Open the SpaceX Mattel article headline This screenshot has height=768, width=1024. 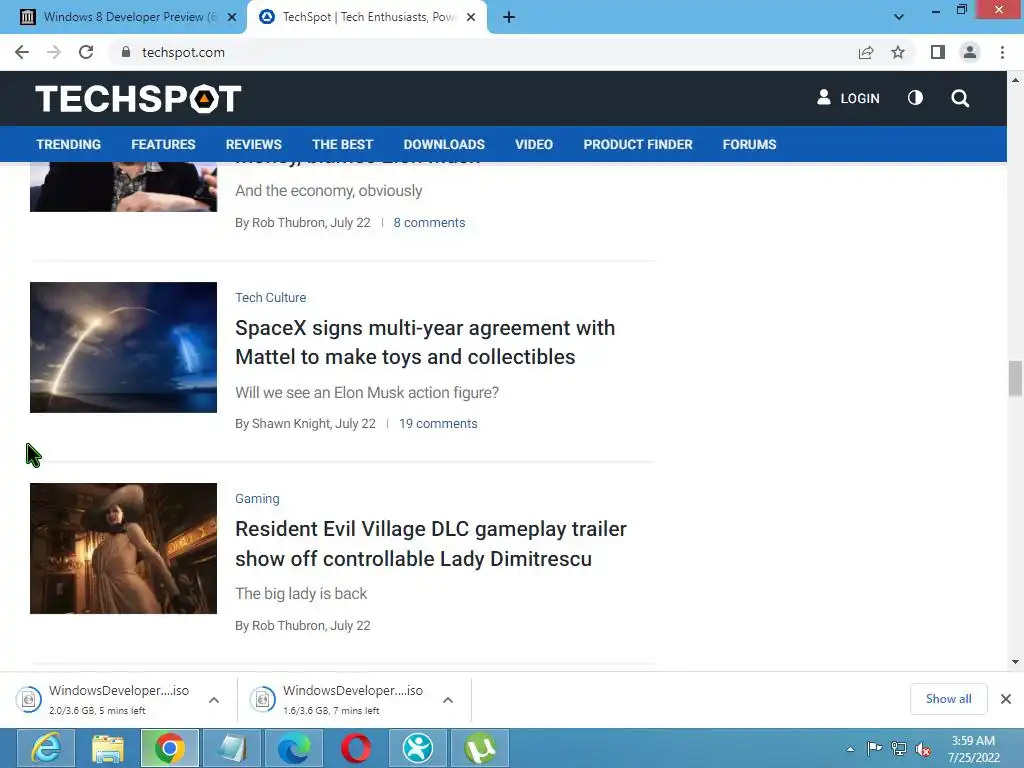(425, 342)
